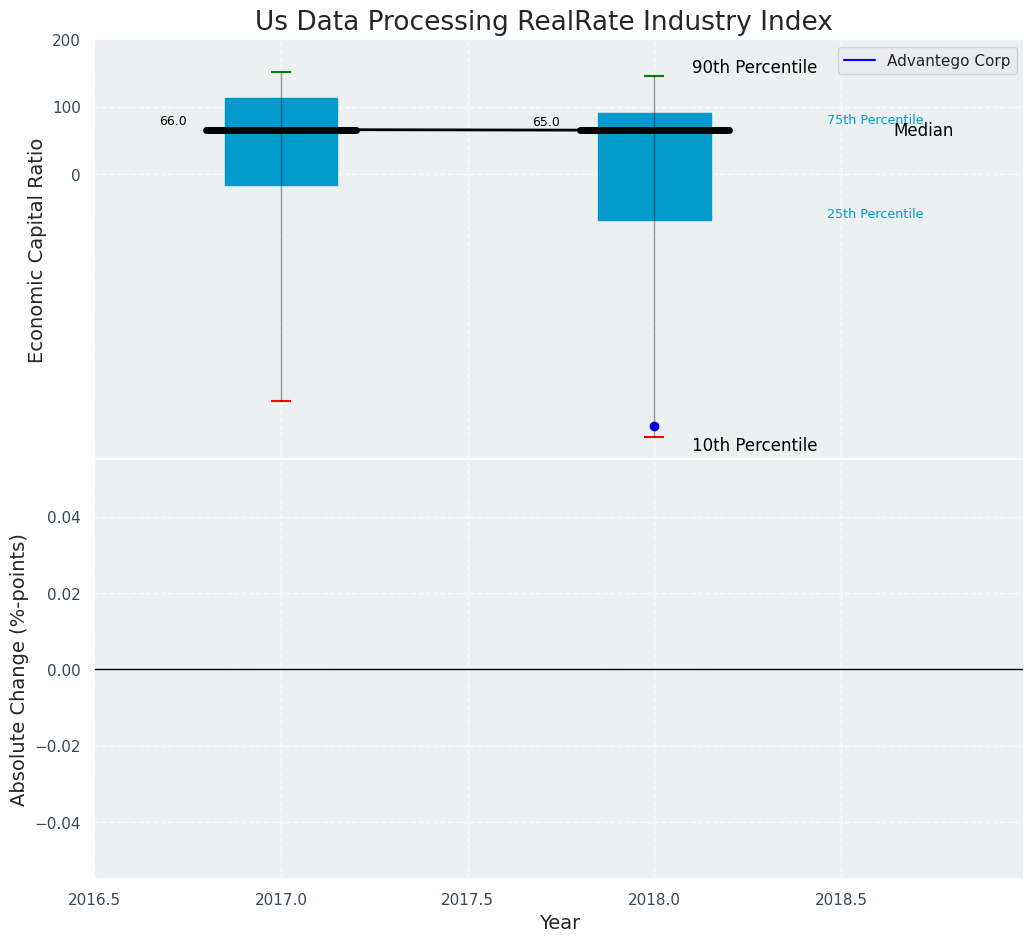Screen dimensions: 1034x942
Task: Click the 75th Percentile label
Action: click(x=874, y=120)
